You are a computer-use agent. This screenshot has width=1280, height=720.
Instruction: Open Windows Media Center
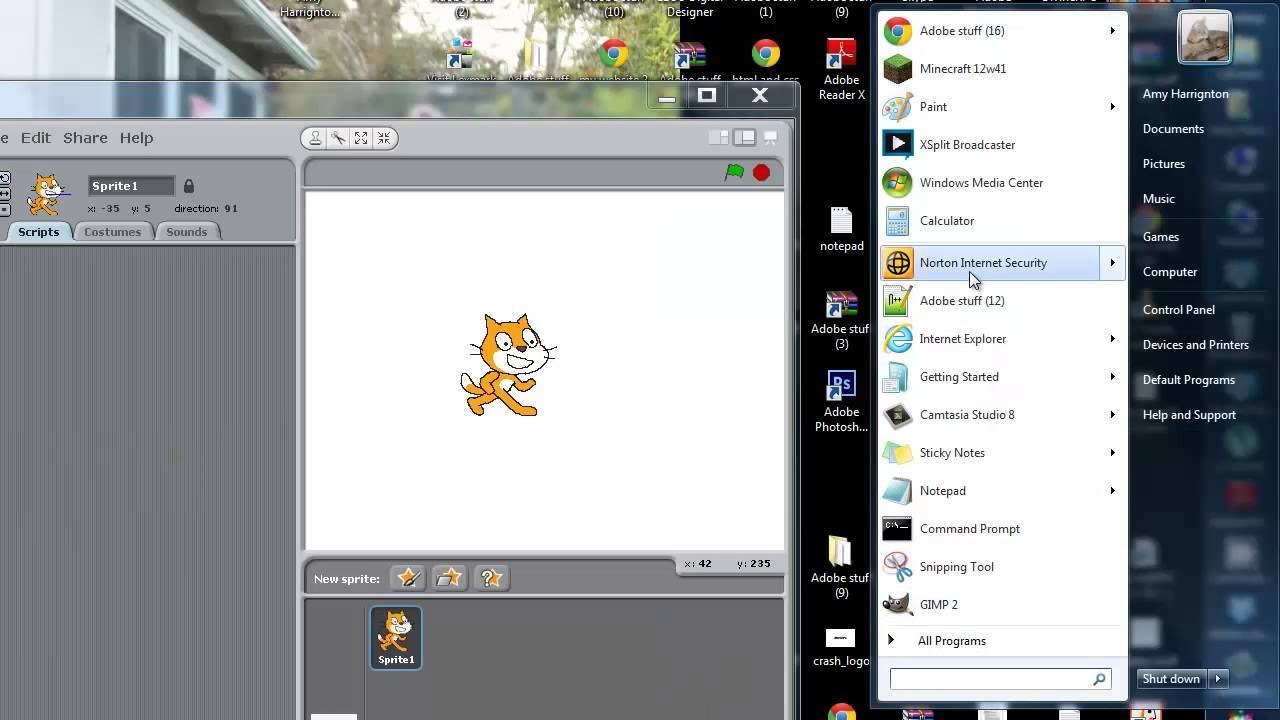tap(1003, 183)
